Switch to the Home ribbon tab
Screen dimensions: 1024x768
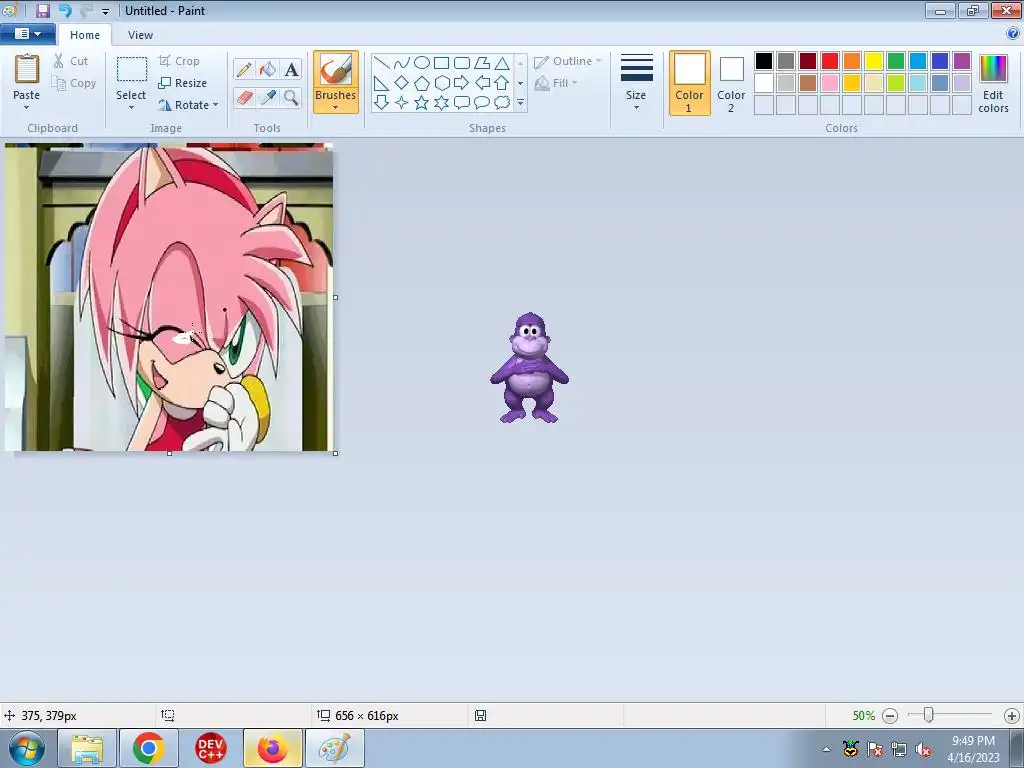click(85, 35)
